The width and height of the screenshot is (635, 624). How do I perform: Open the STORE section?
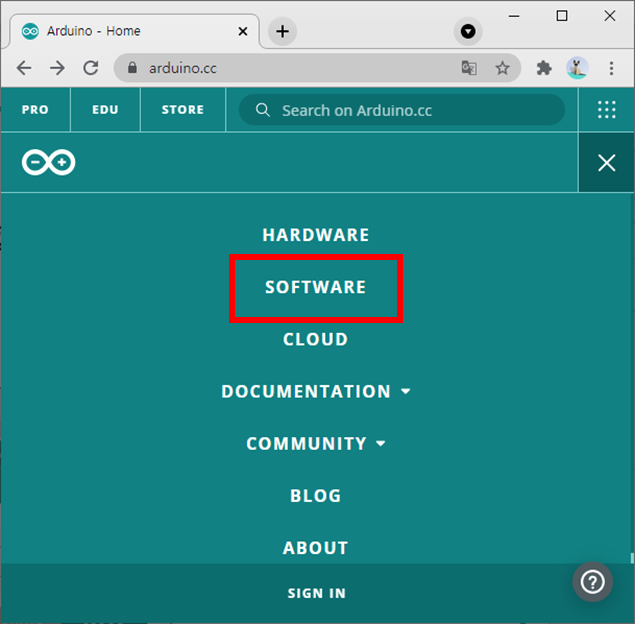point(183,110)
